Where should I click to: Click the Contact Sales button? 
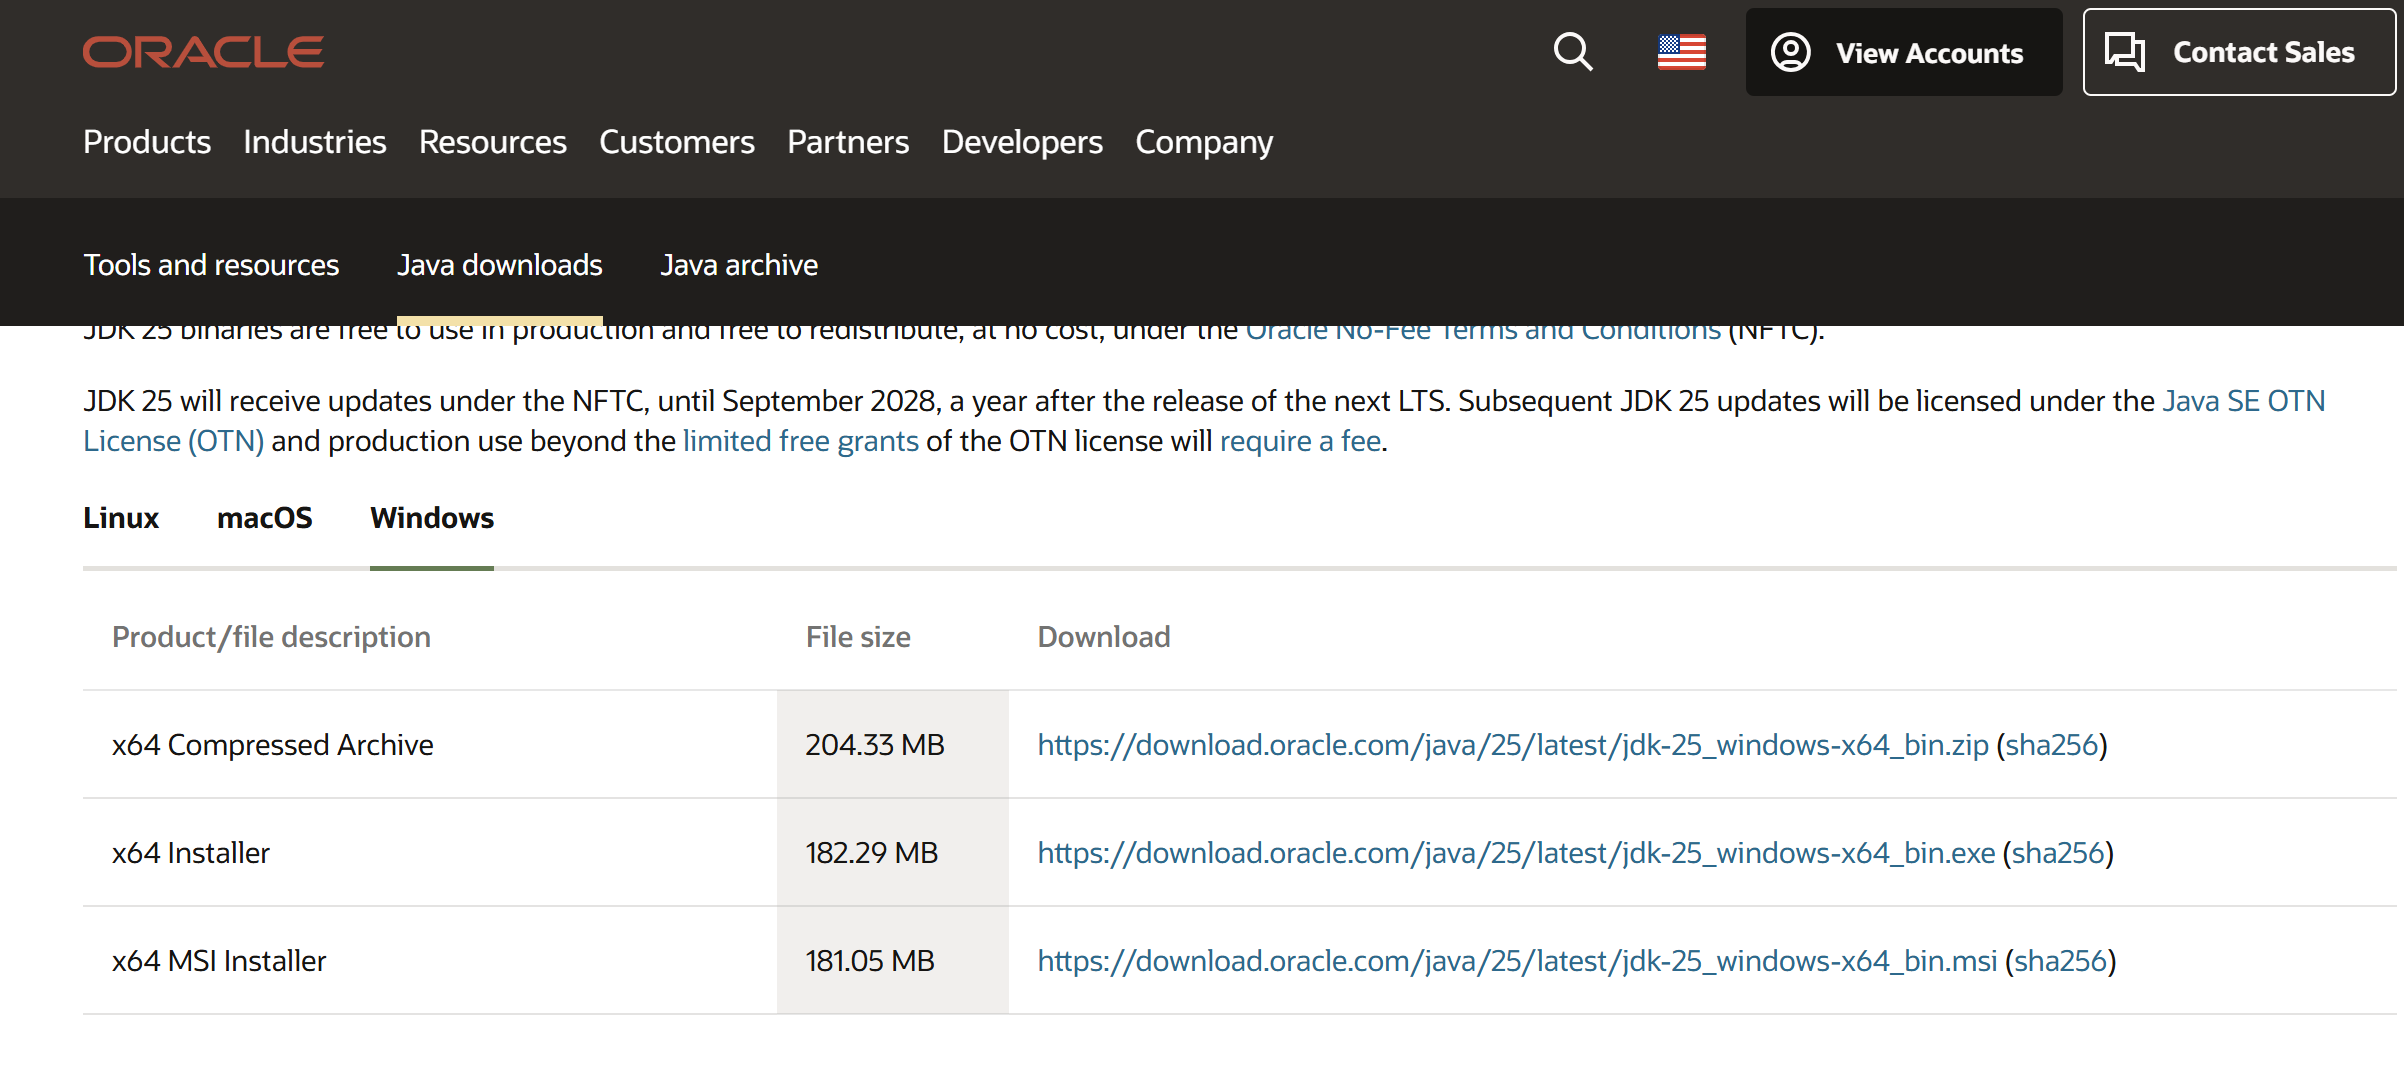coord(2238,52)
